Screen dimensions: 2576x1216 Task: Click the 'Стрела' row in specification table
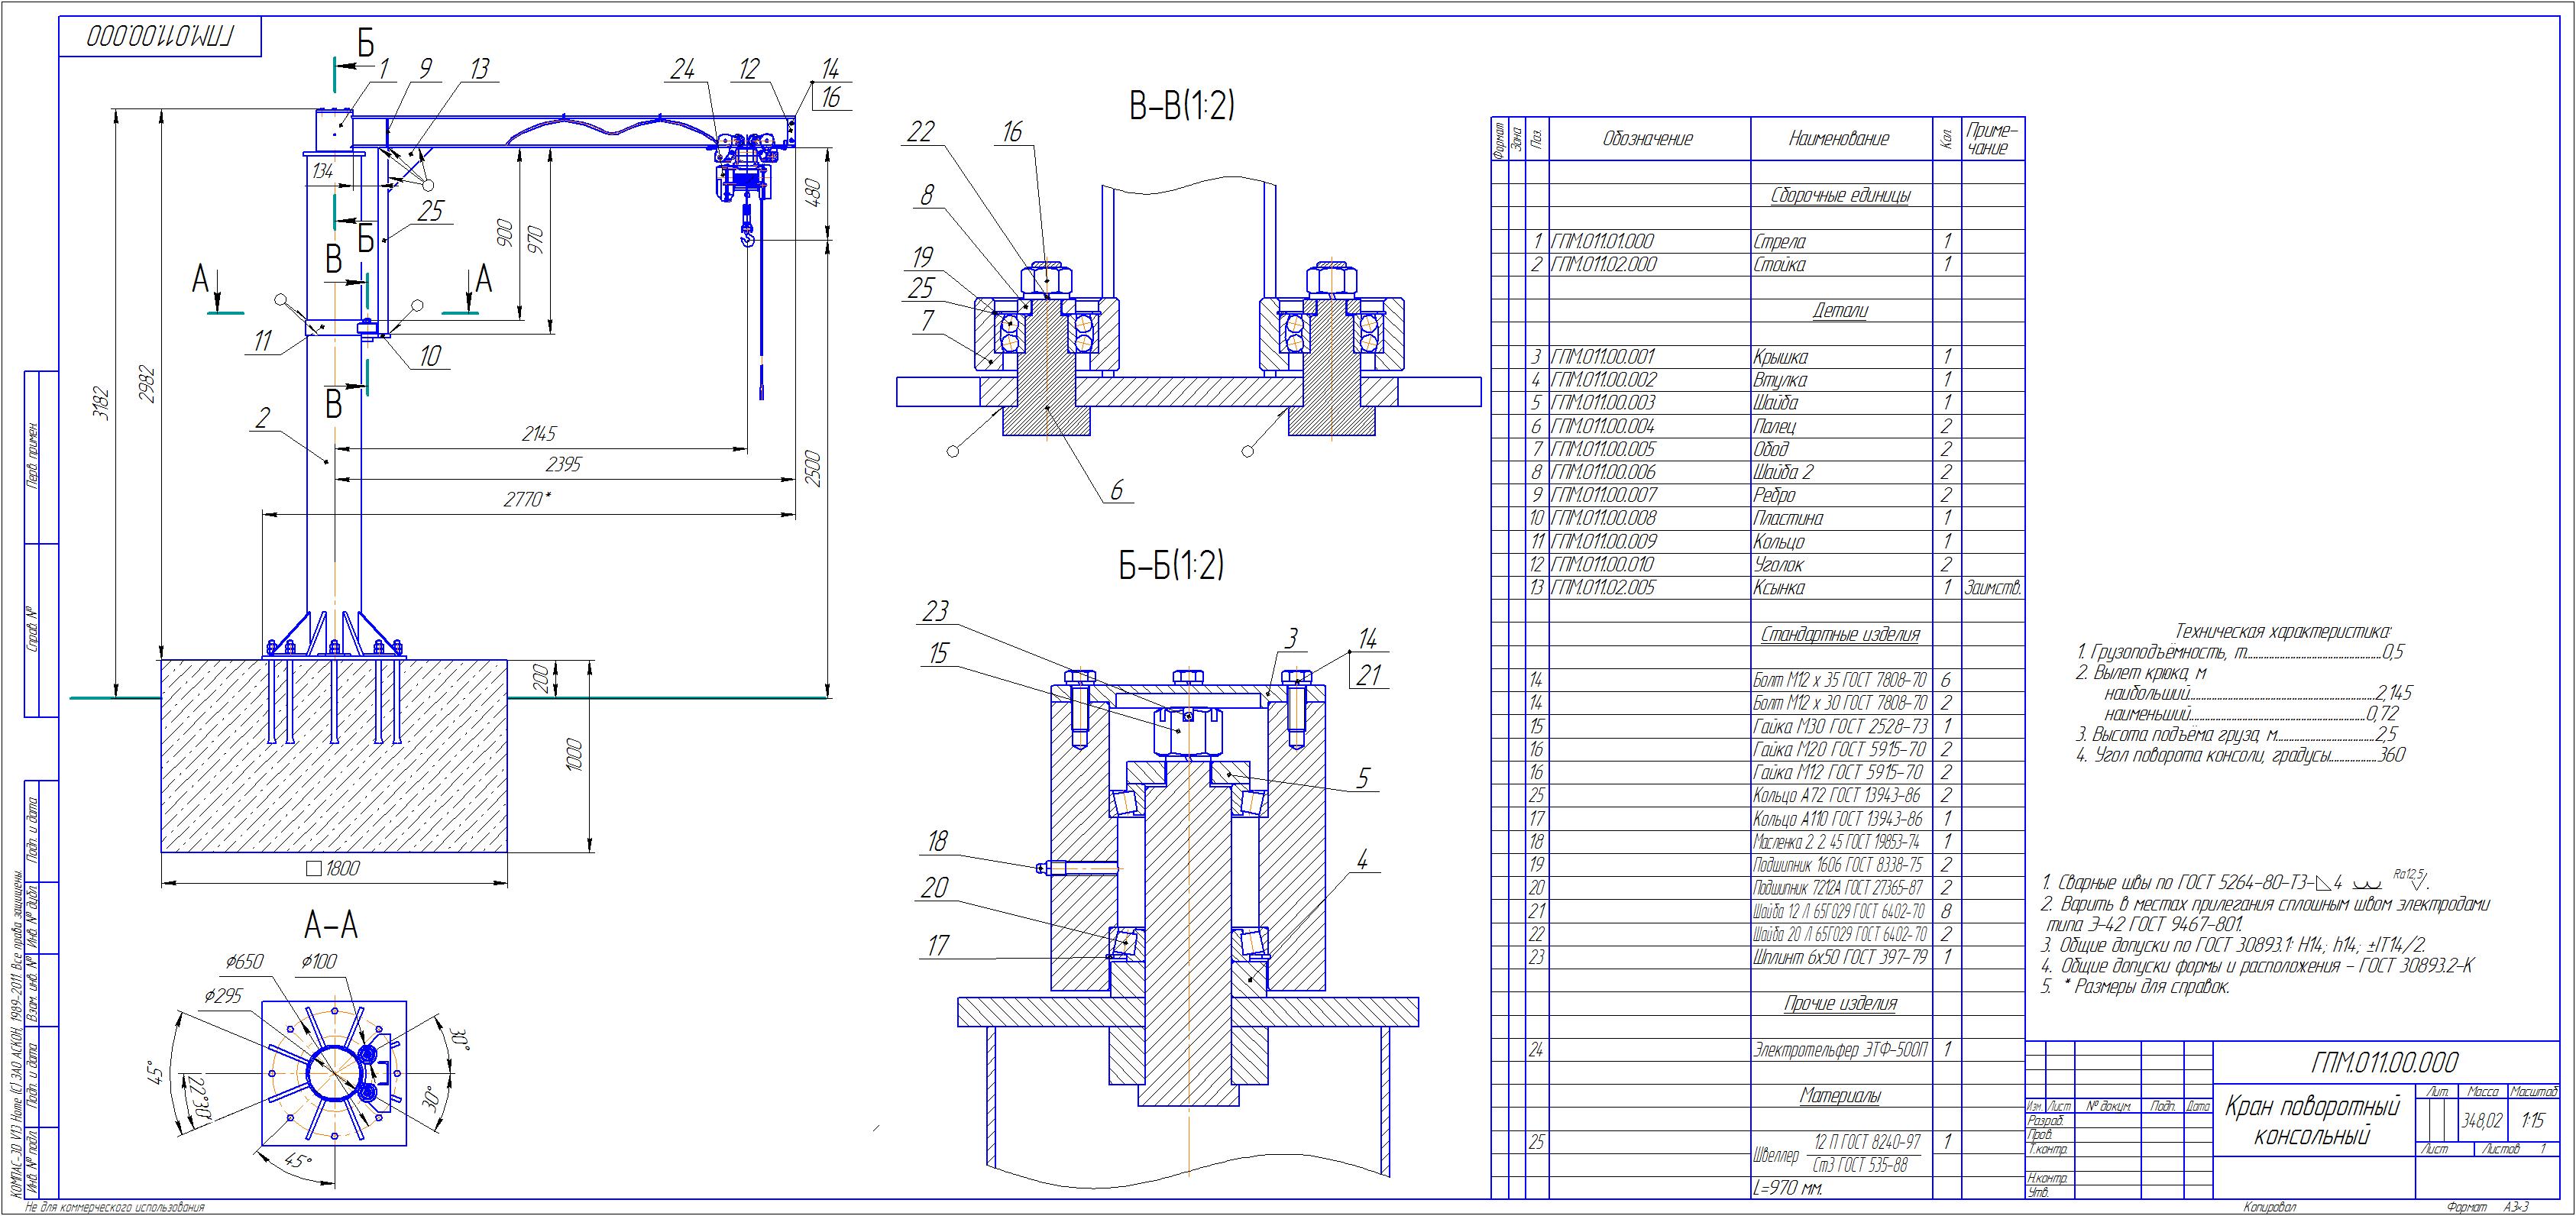(1780, 241)
